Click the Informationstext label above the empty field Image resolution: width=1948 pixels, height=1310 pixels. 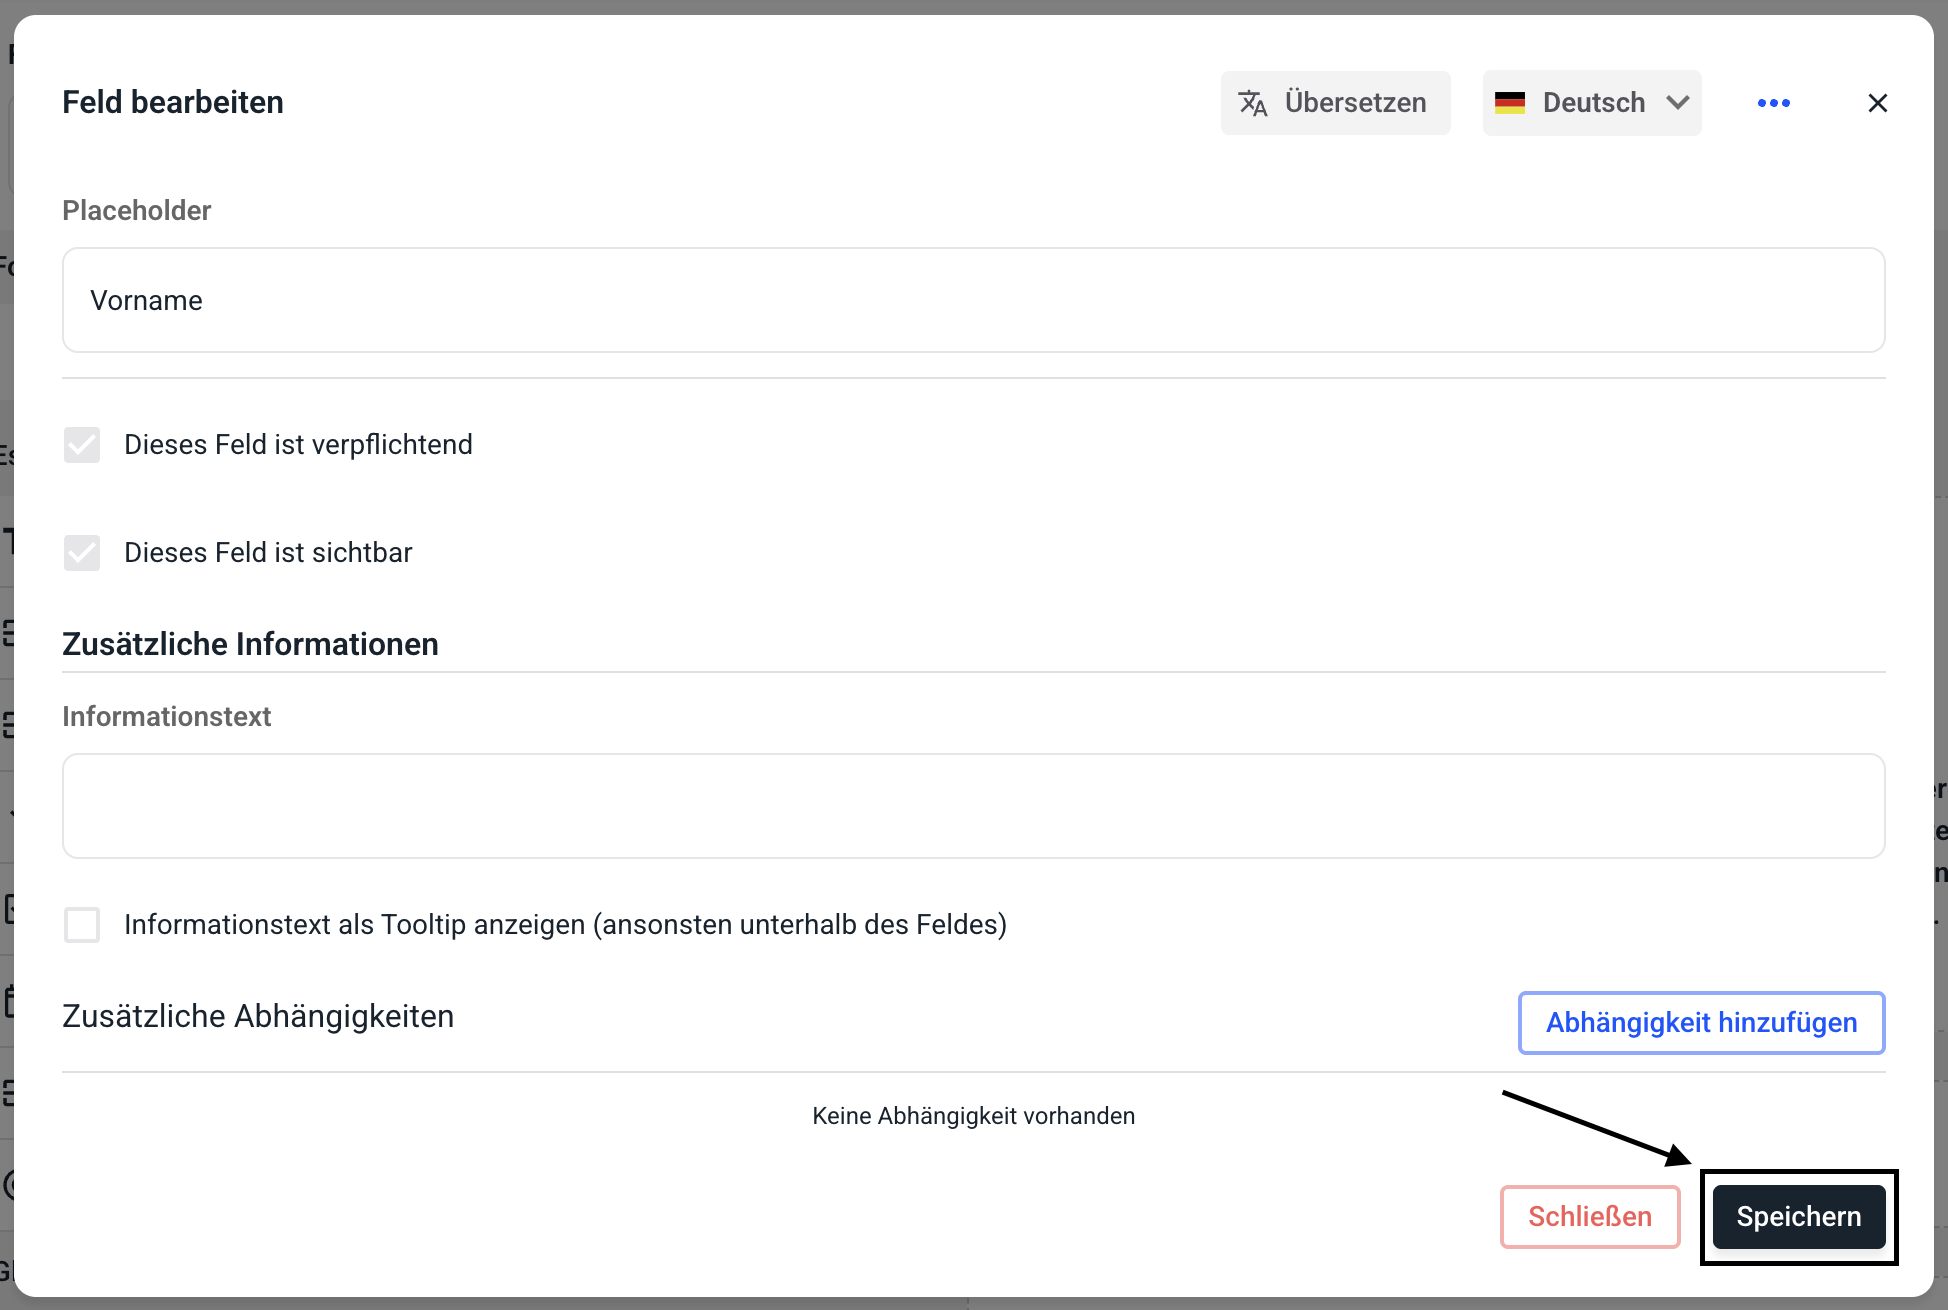pos(167,717)
